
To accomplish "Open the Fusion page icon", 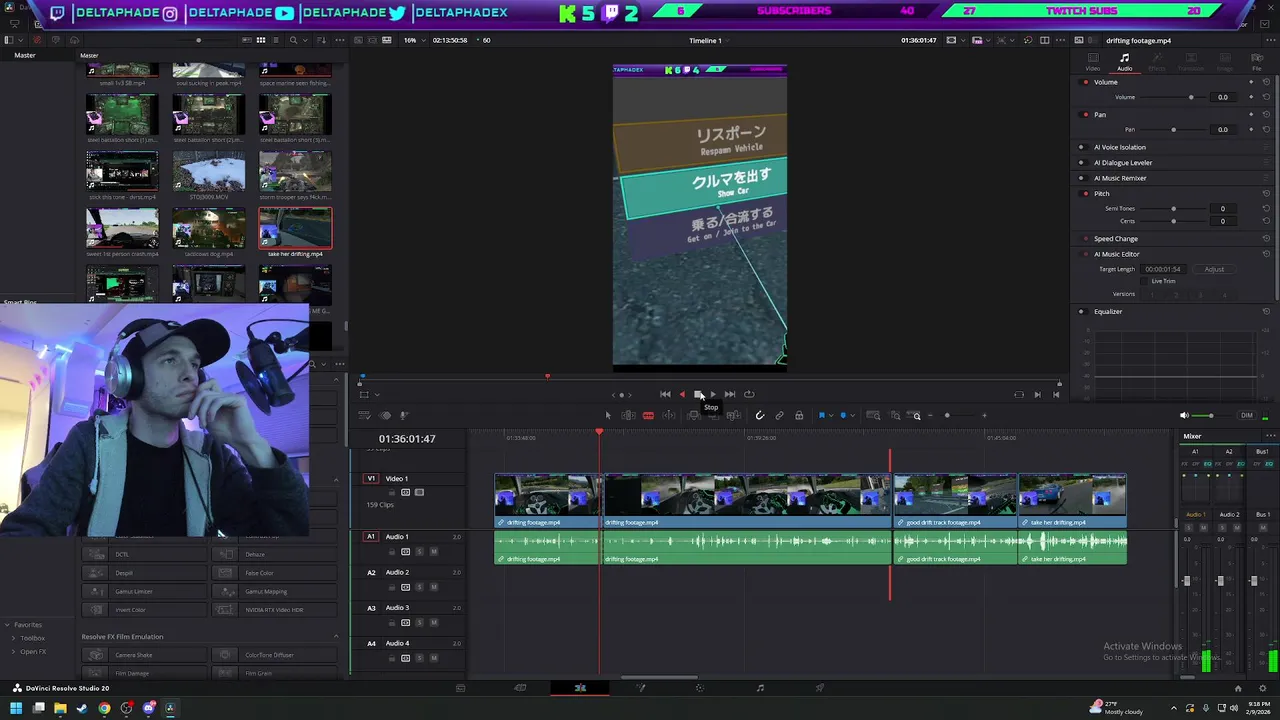I will pyautogui.click(x=640, y=688).
